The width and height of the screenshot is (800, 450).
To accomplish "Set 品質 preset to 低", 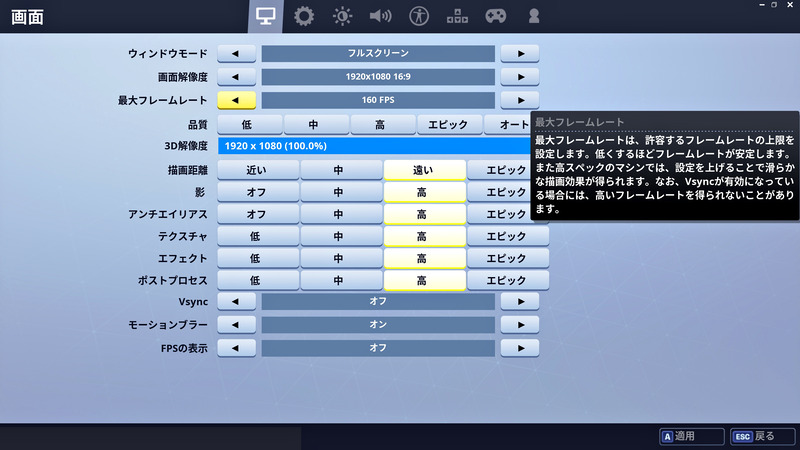I will coord(249,124).
